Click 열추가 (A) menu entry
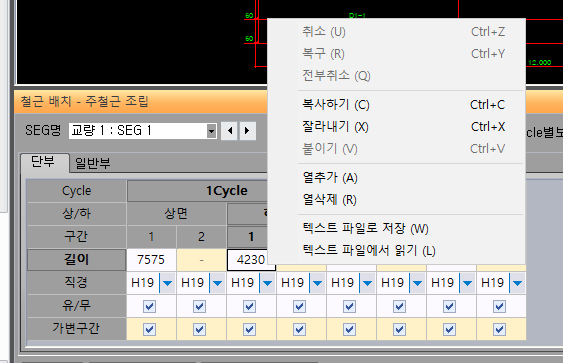 (396, 178)
